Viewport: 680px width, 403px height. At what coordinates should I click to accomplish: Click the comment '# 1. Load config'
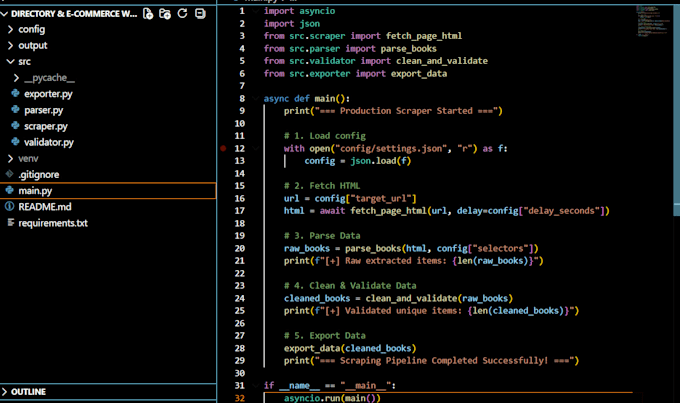point(324,136)
